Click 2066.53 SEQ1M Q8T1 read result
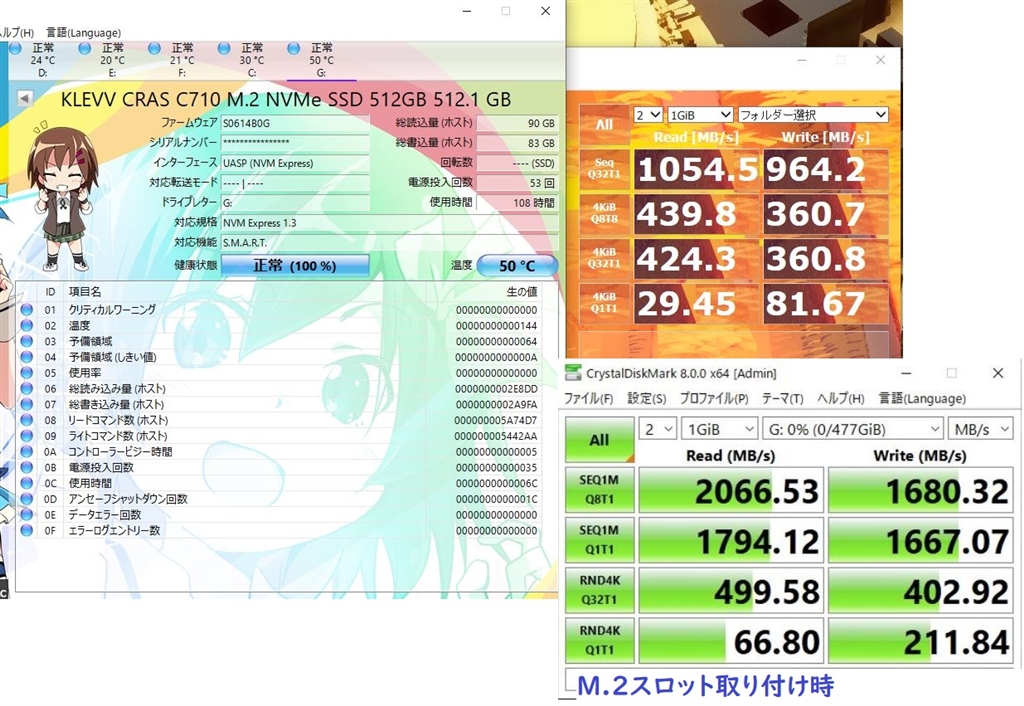Viewport: 1024px width, 706px height. 731,490
